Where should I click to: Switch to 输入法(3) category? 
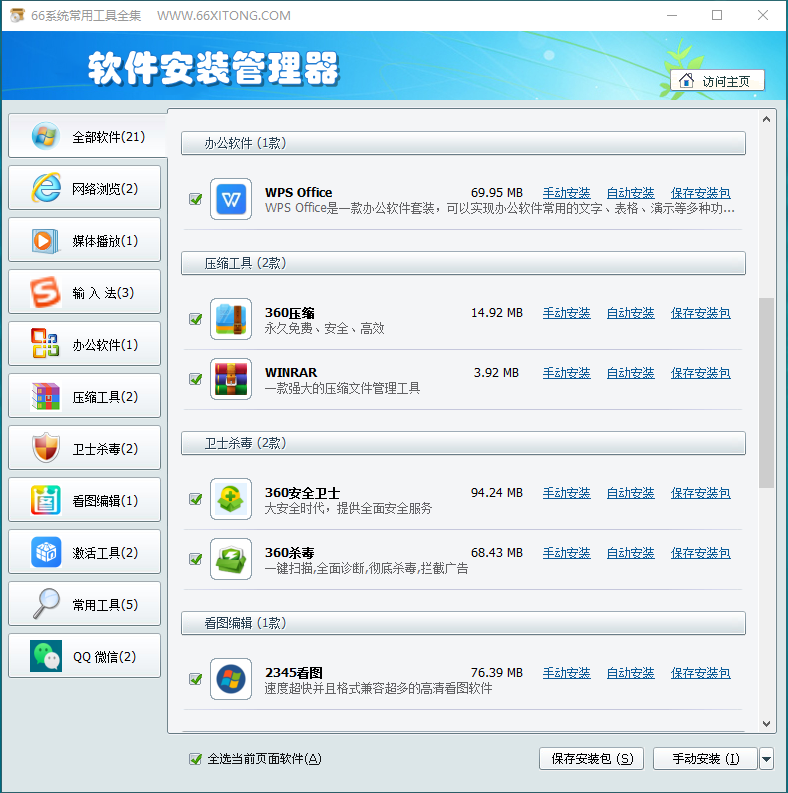click(x=84, y=292)
